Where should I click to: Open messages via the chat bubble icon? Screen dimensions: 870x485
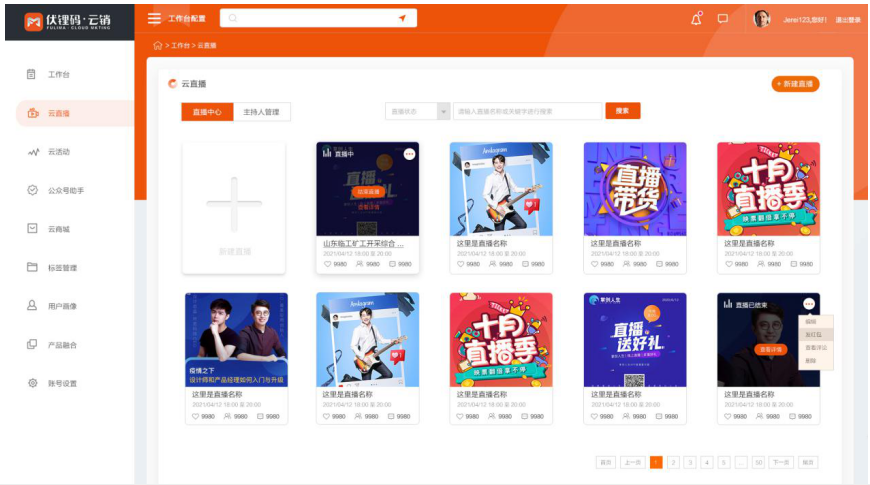(722, 19)
